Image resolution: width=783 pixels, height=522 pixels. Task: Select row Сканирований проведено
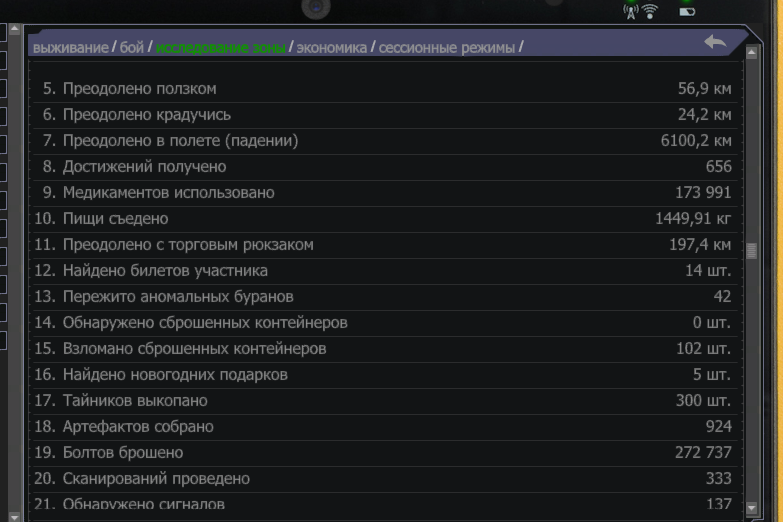click(x=385, y=479)
